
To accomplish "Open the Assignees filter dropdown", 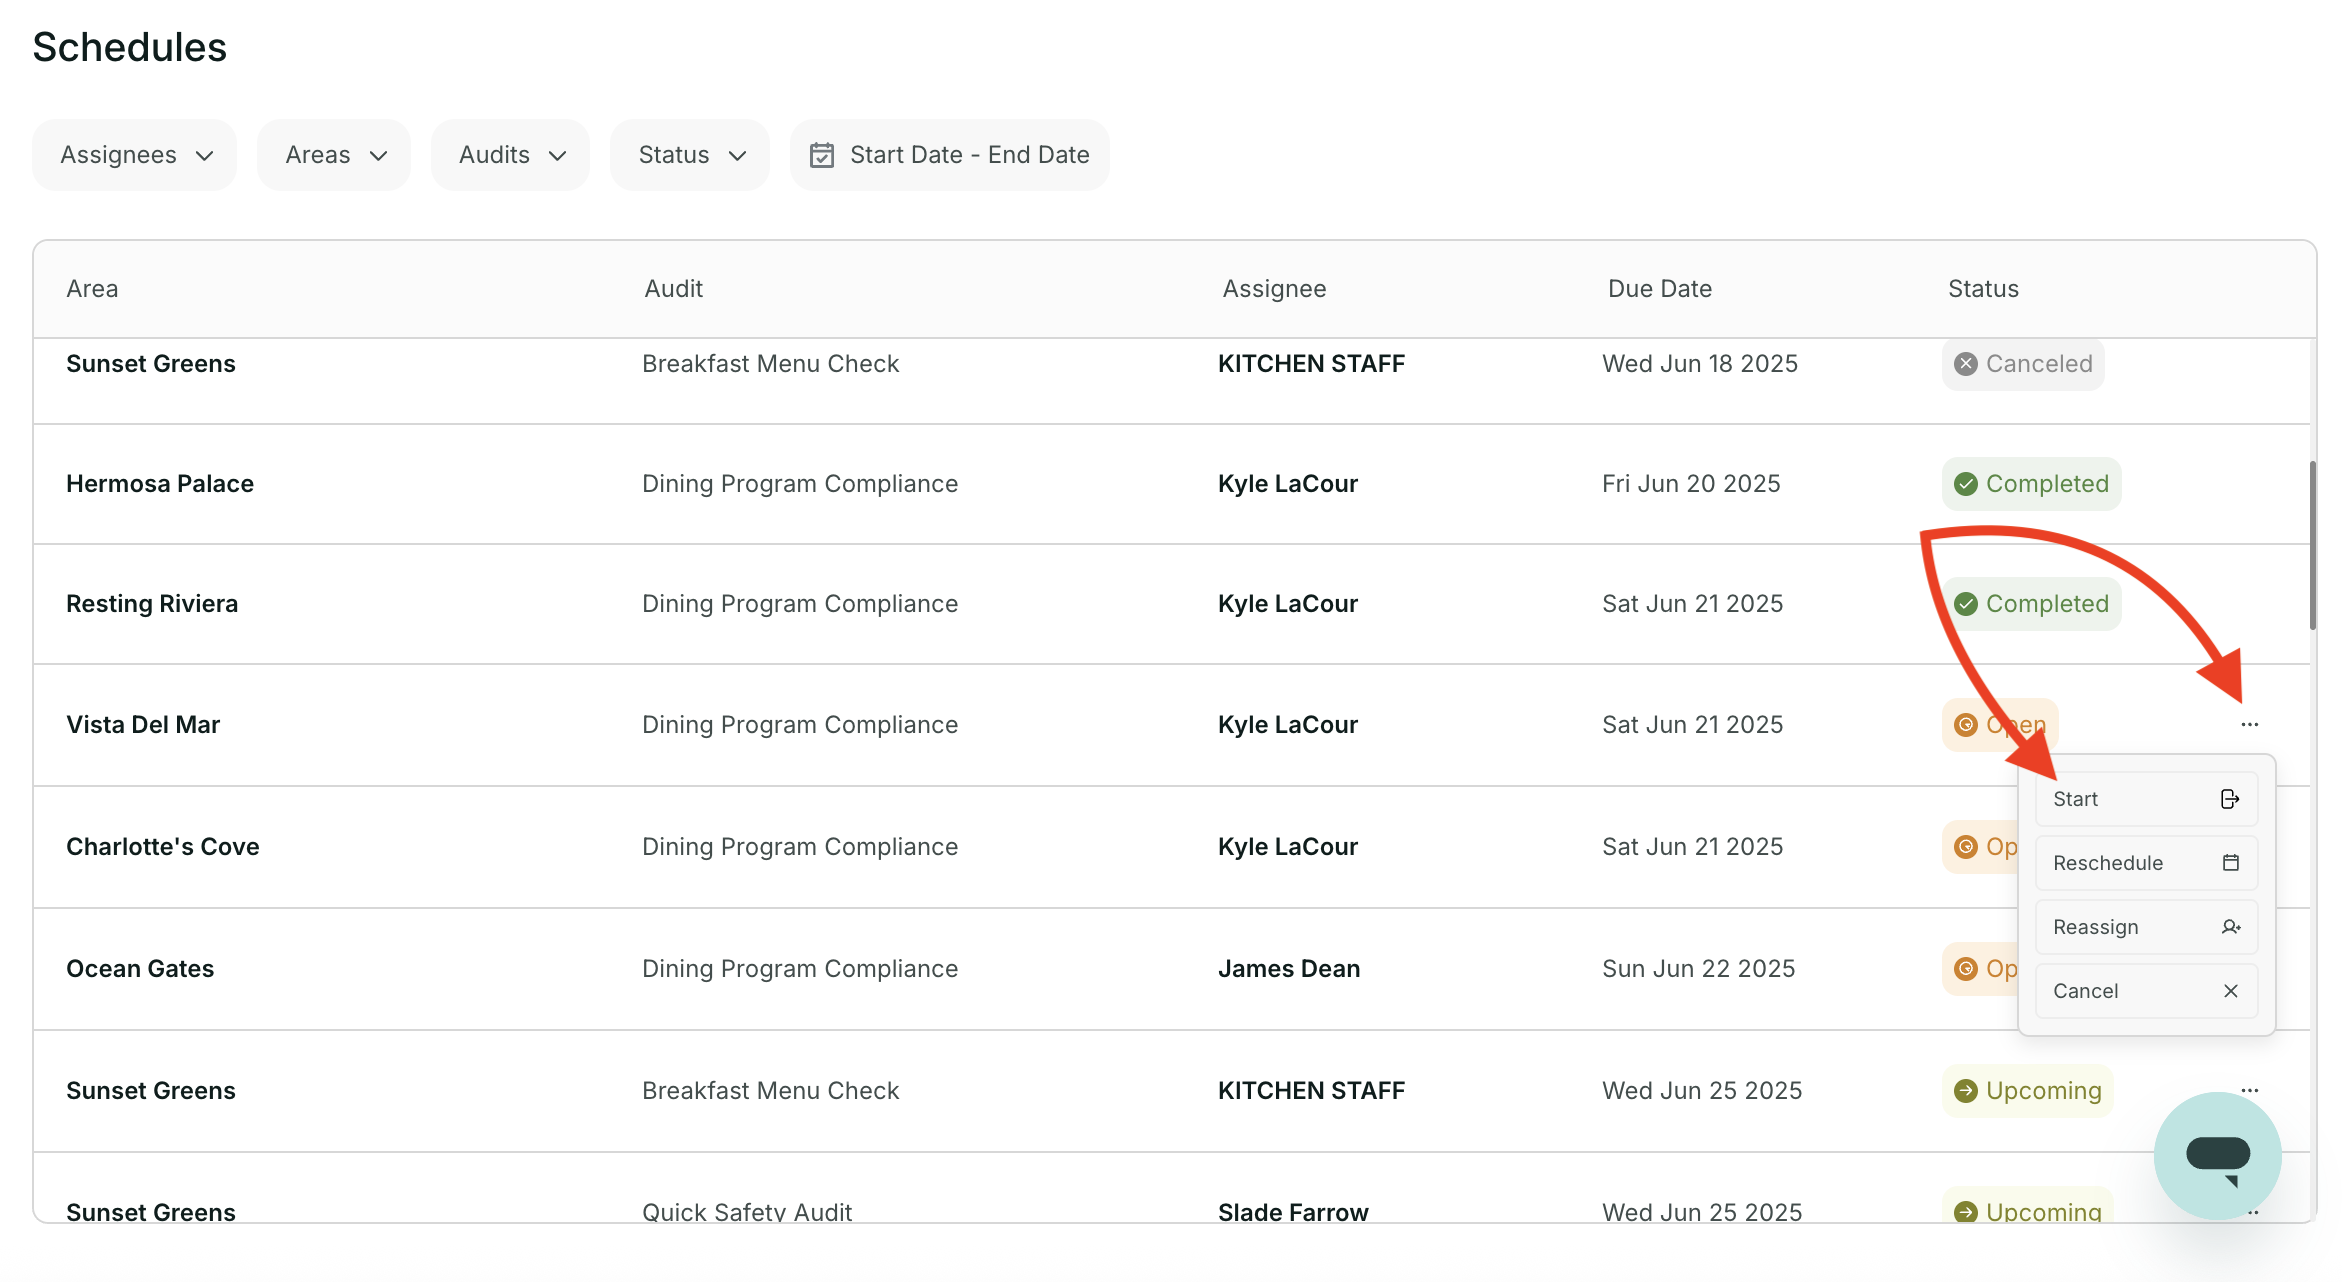I will click(x=135, y=155).
